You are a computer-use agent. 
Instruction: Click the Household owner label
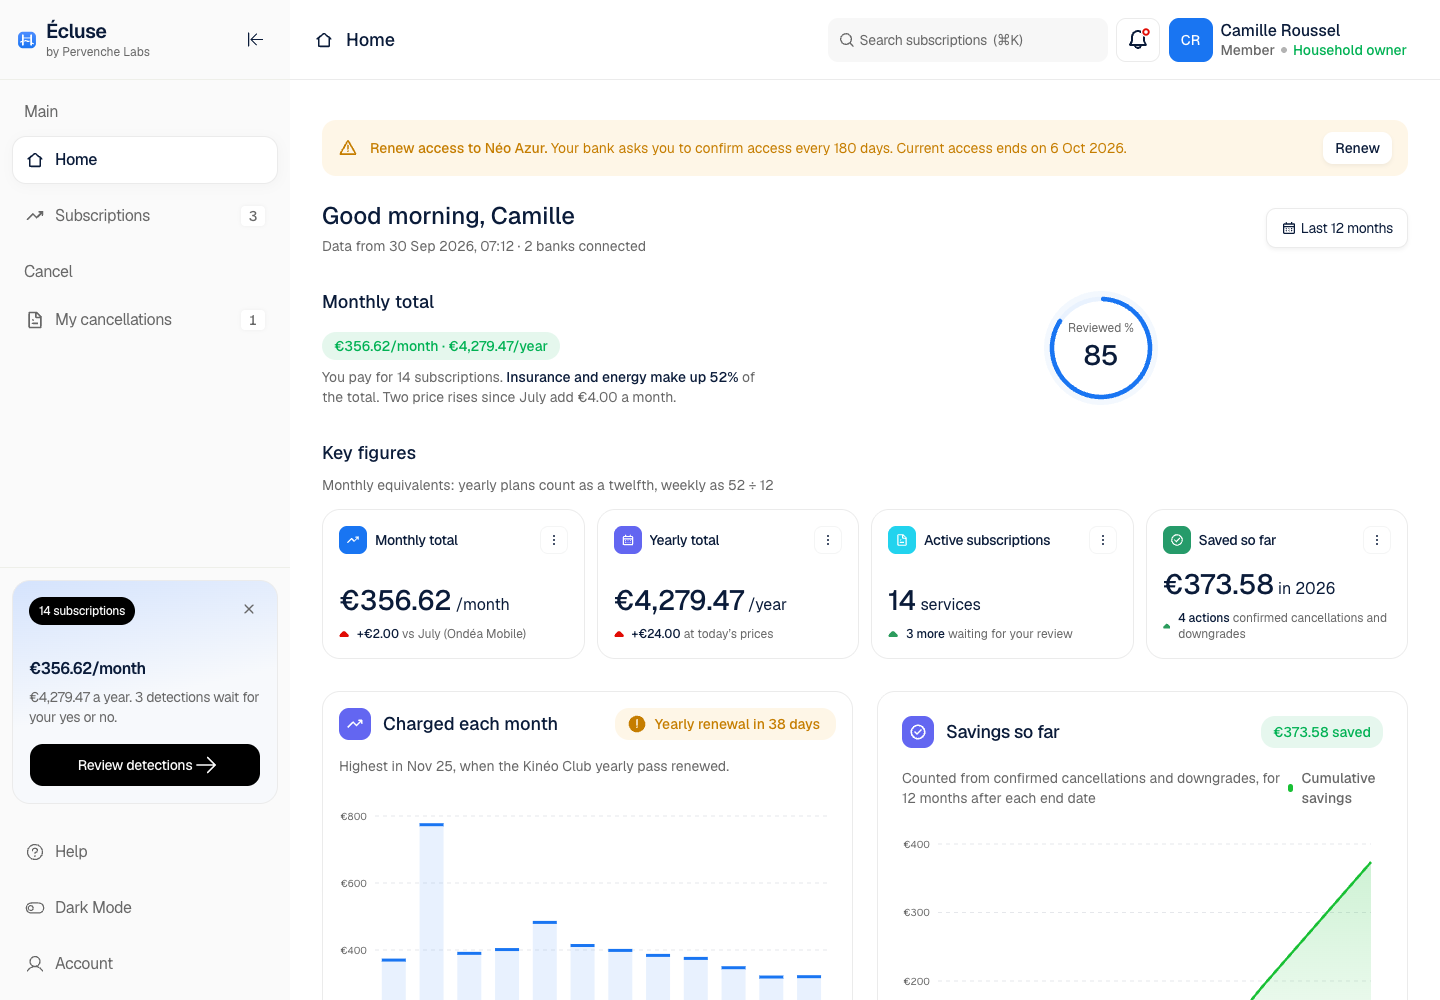coord(1349,50)
